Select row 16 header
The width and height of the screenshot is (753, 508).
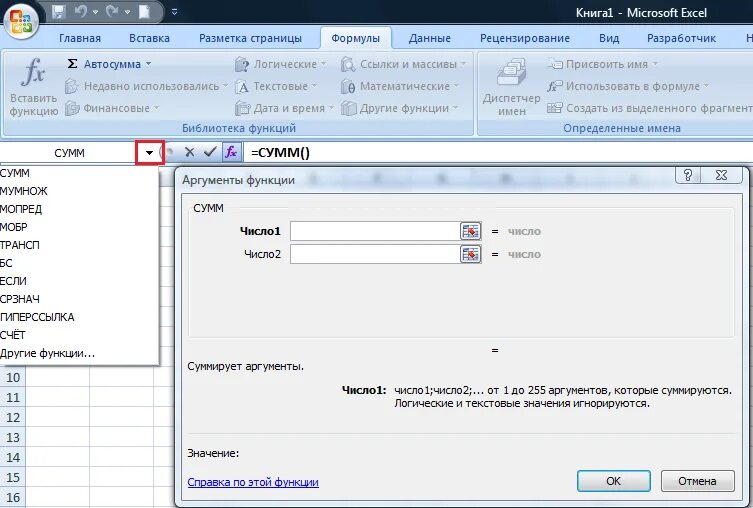click(x=13, y=497)
